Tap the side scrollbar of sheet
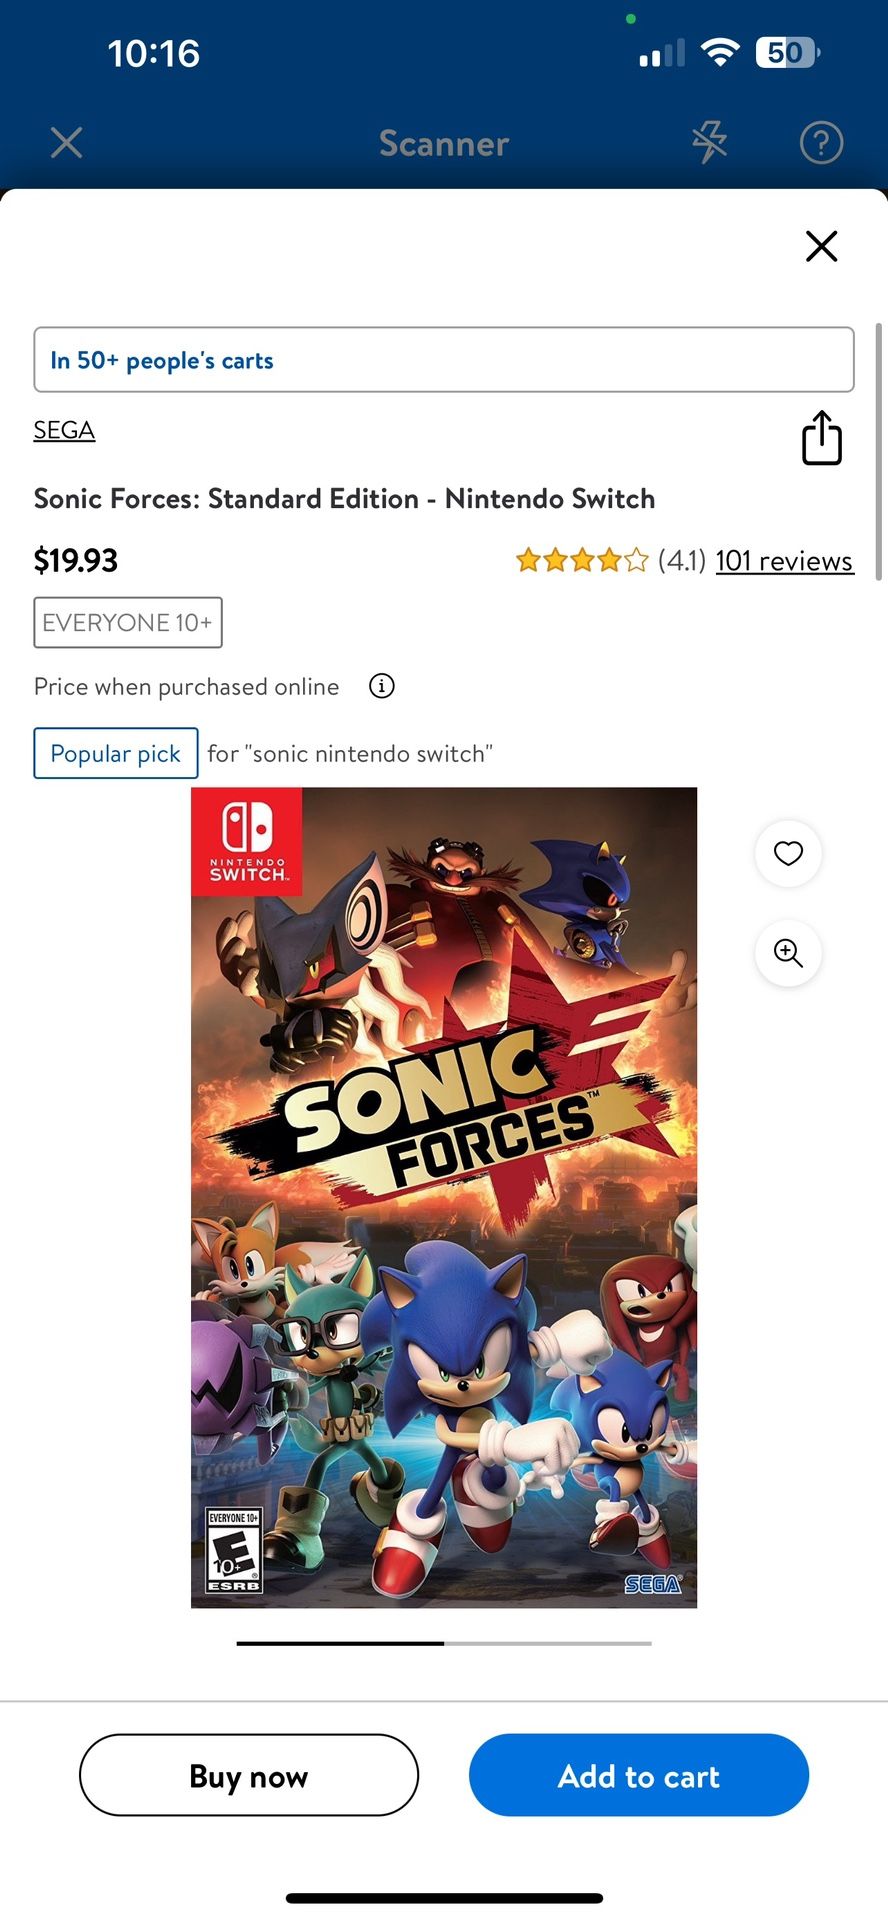Screen dimensions: 888x1920 click(x=878, y=450)
